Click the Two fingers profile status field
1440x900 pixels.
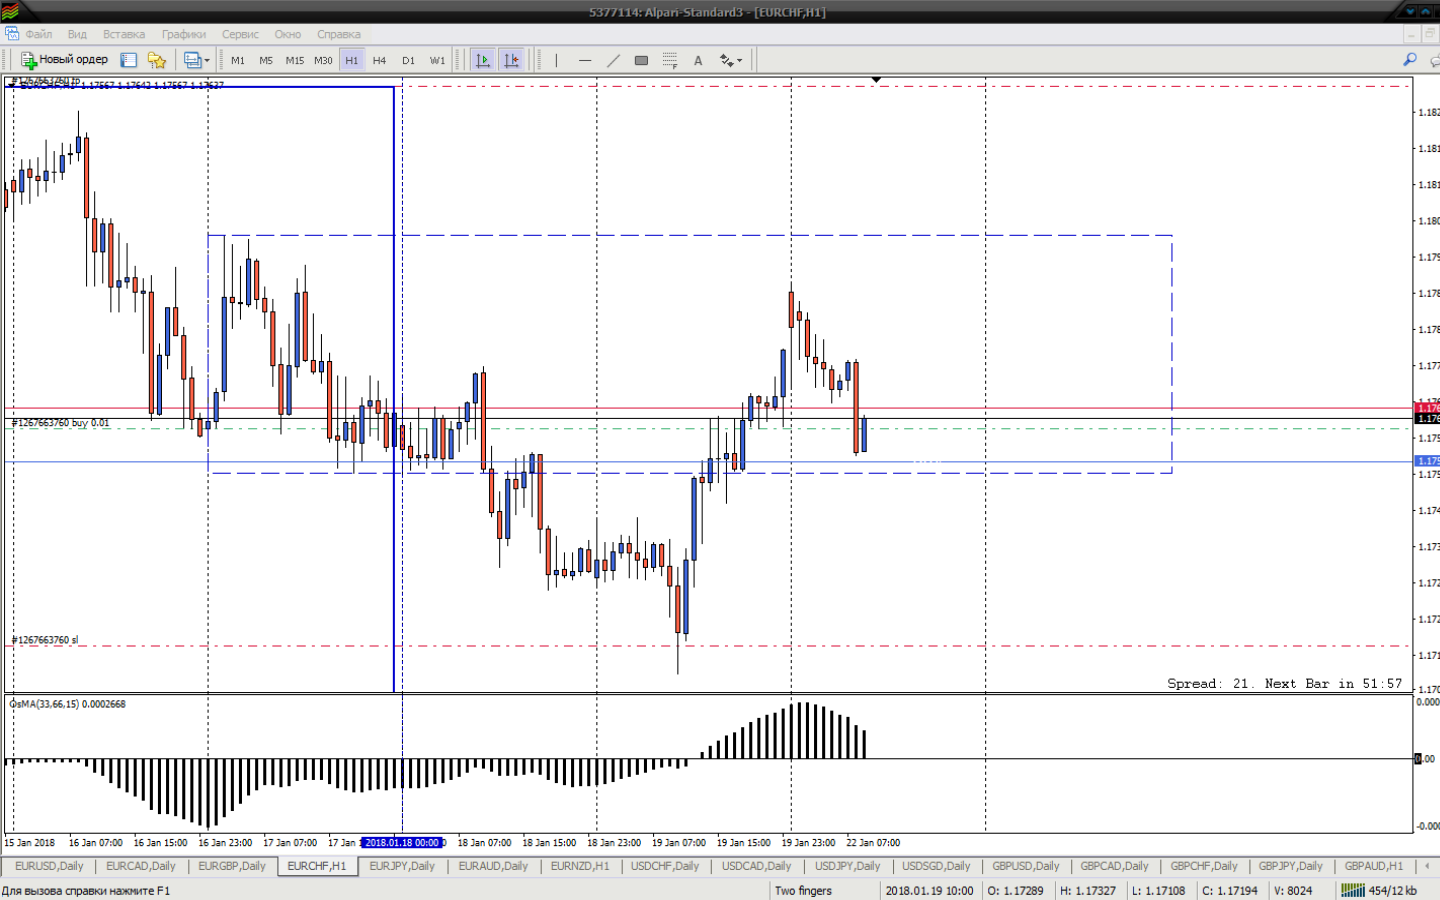pos(803,890)
